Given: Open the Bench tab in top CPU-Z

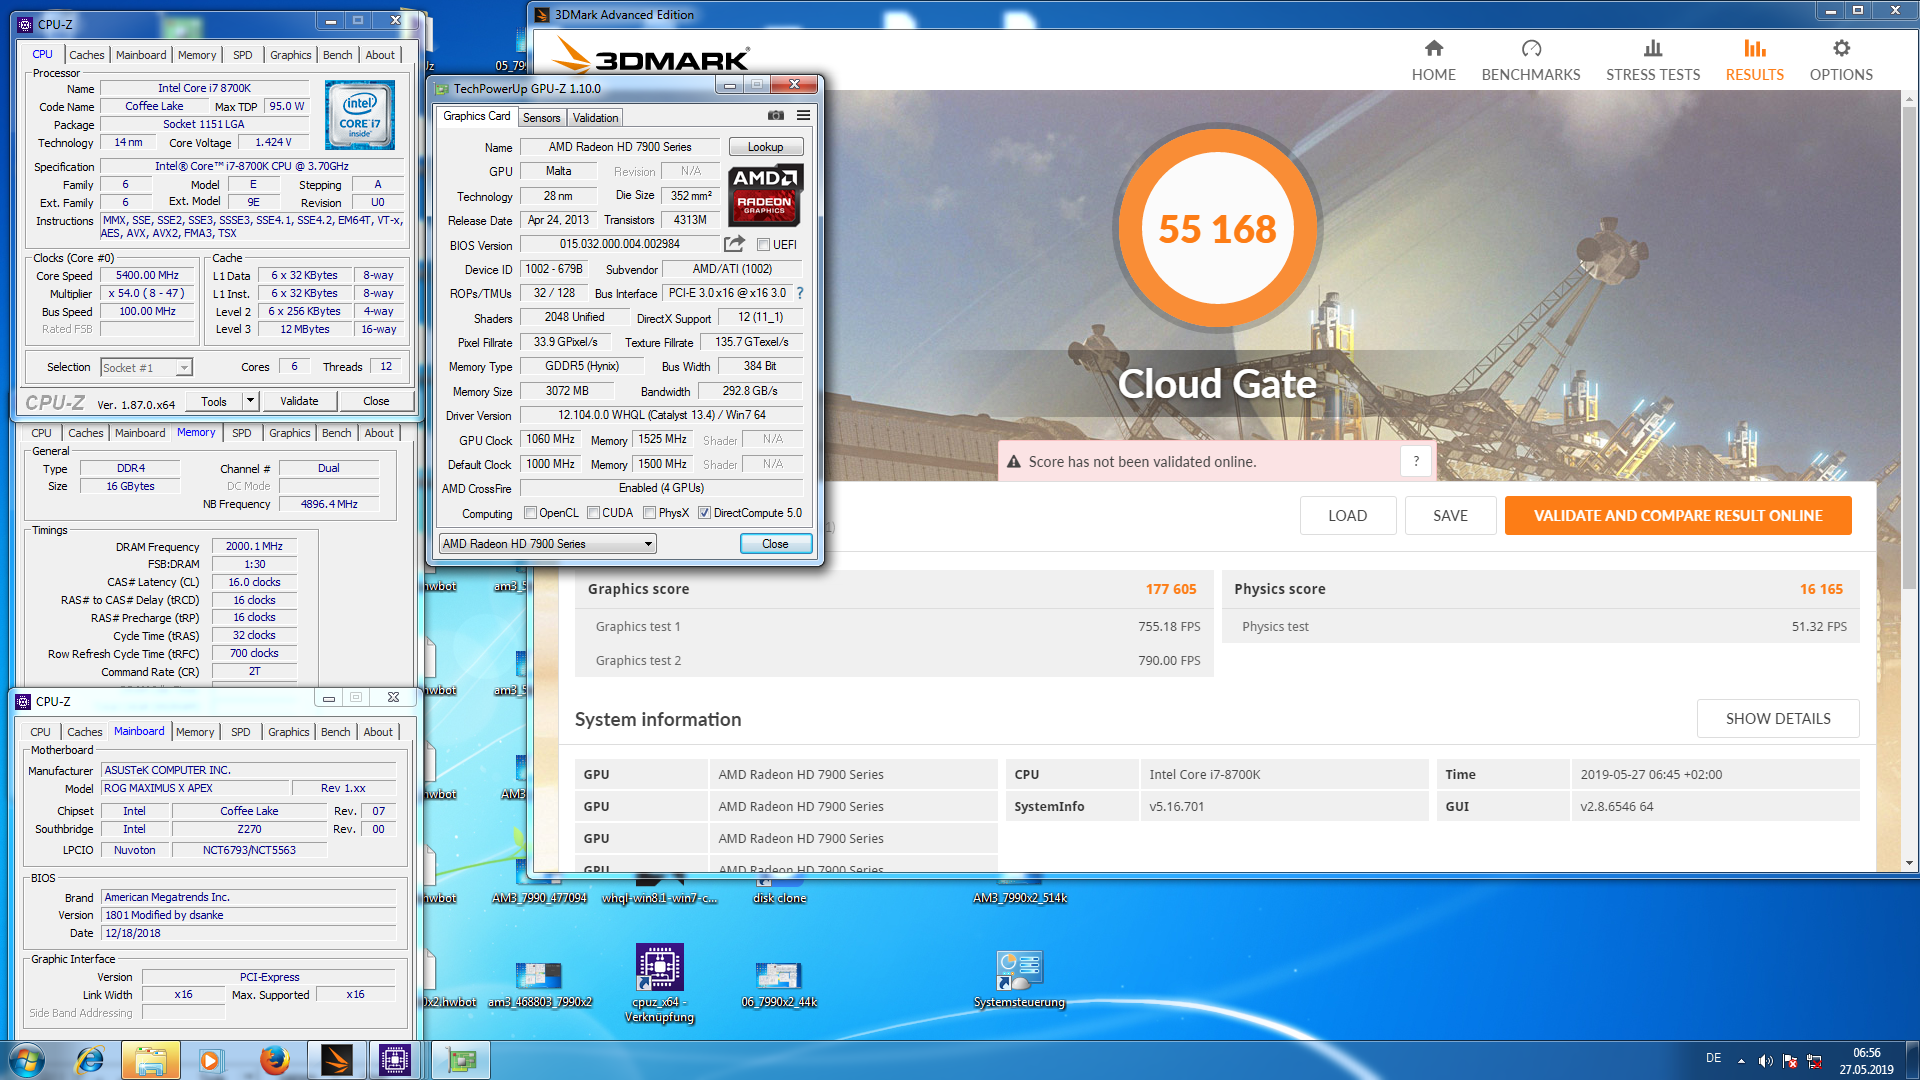Looking at the screenshot, I should click(x=338, y=55).
